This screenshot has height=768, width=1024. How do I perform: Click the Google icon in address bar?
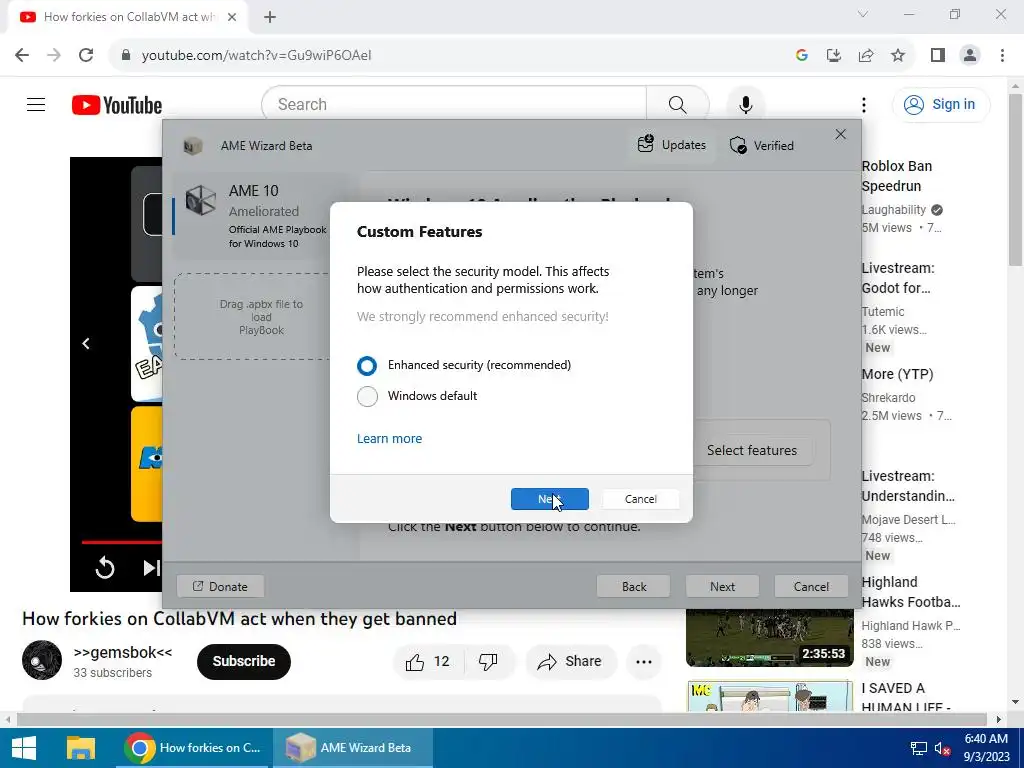point(802,55)
